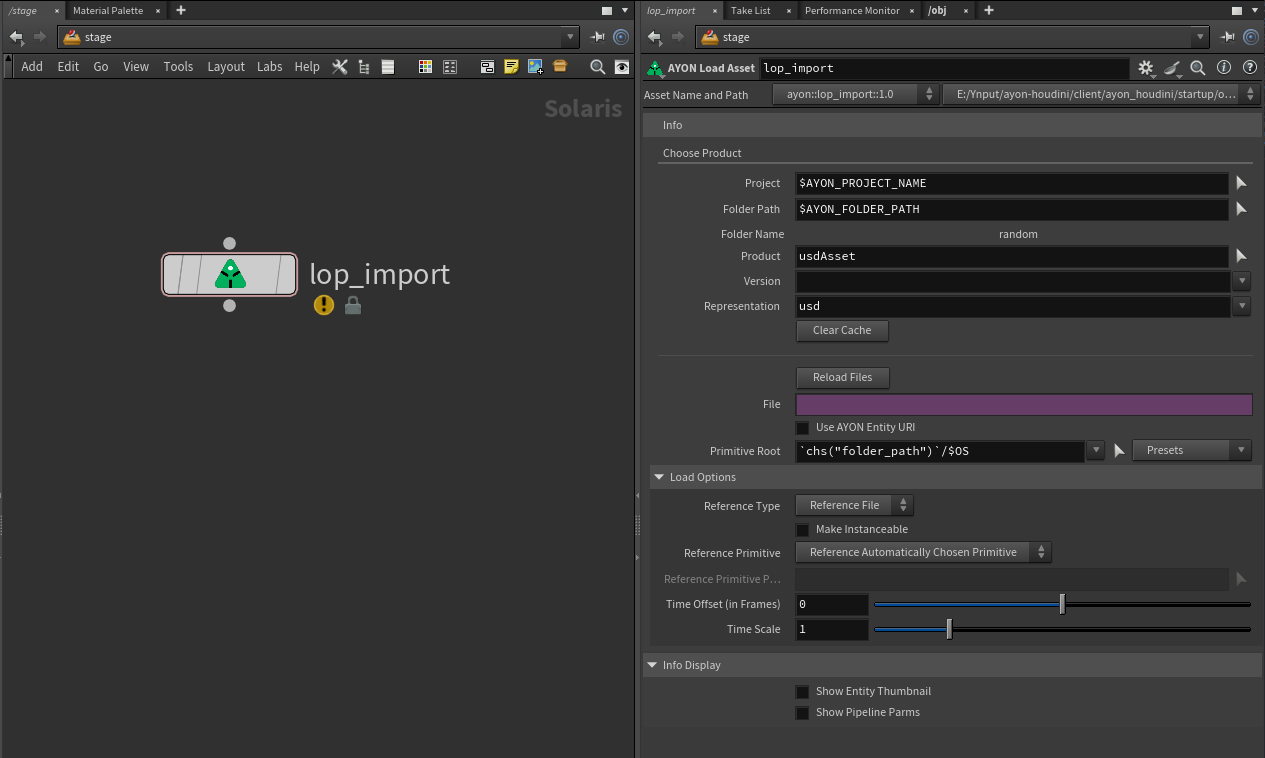Click the arrow selector beside Primitive Root

pyautogui.click(x=1119, y=451)
